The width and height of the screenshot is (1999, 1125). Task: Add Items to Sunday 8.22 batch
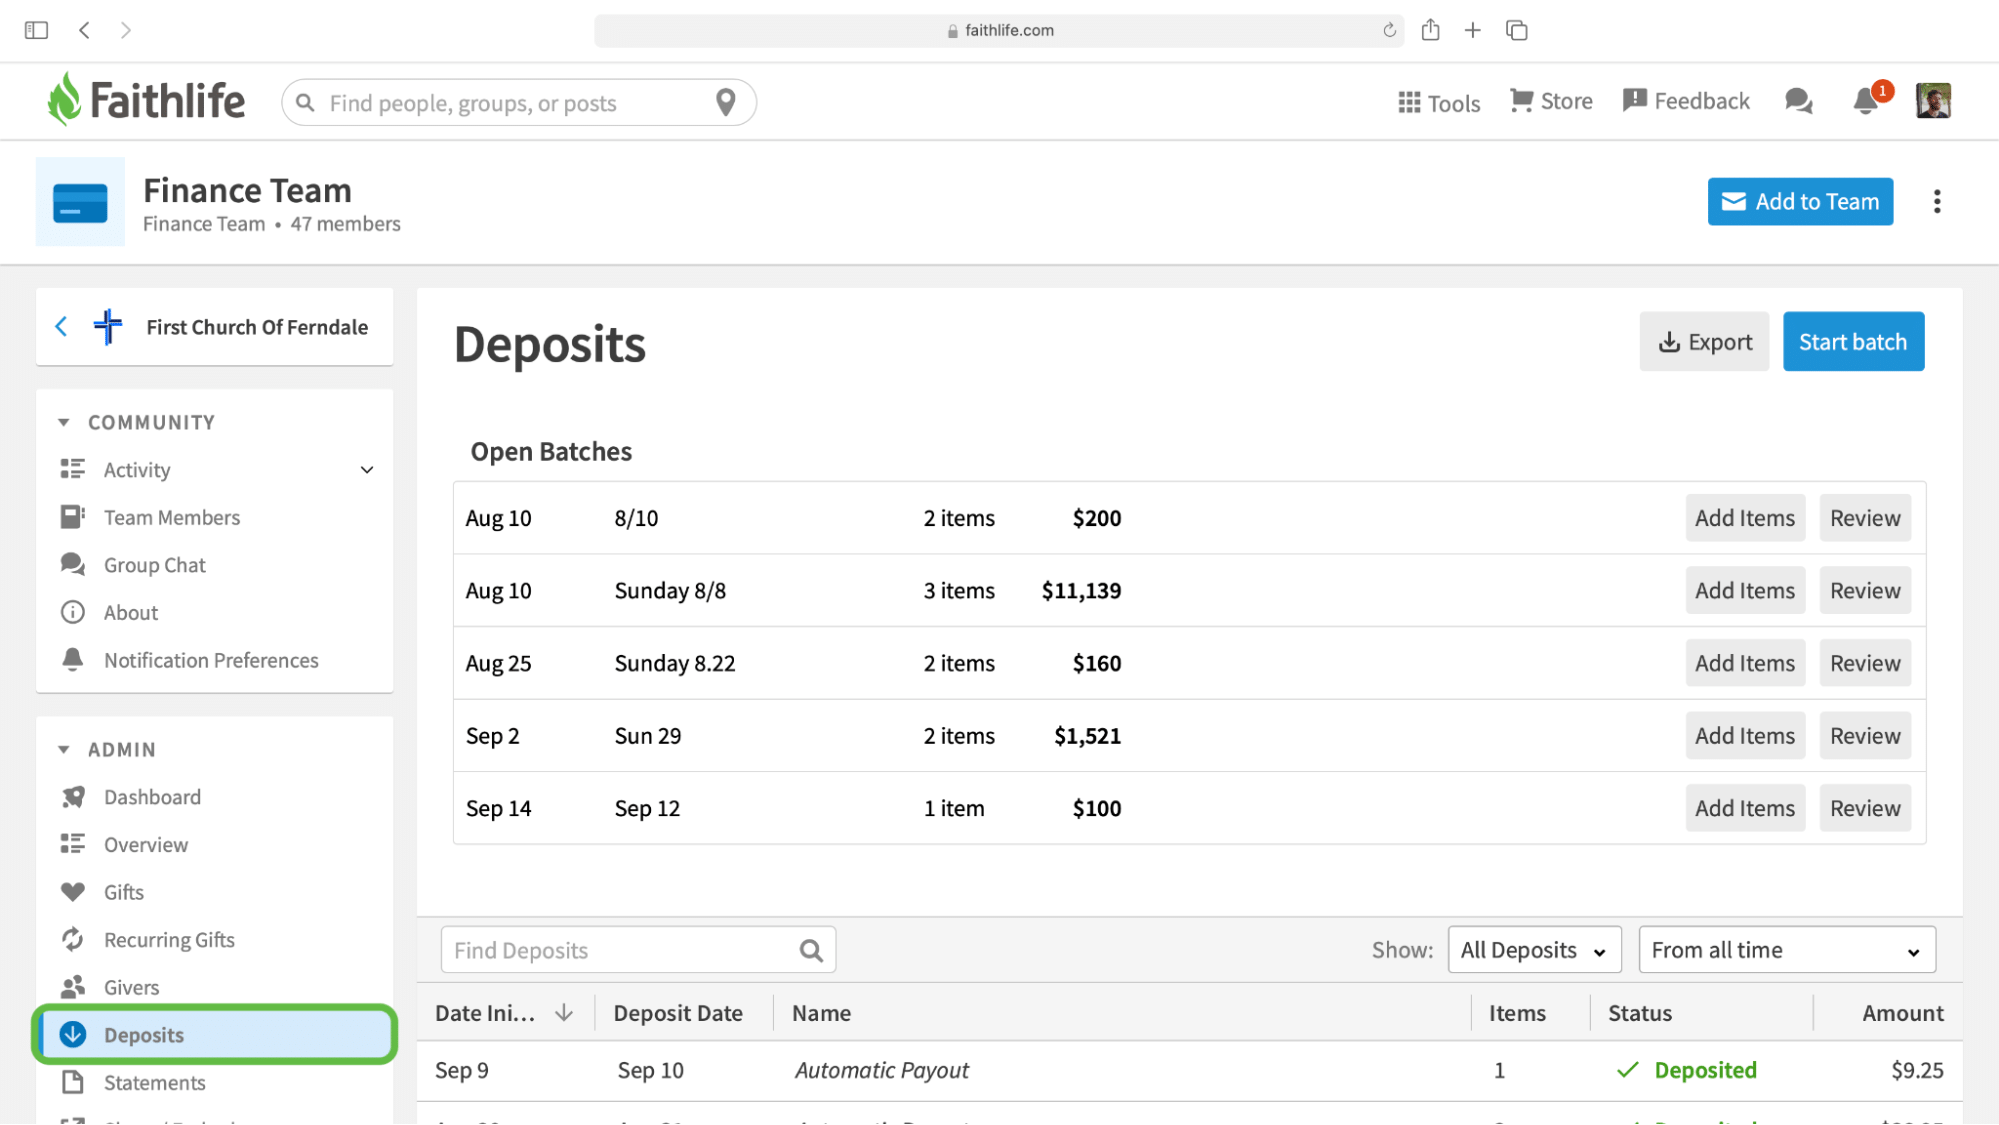[1745, 663]
